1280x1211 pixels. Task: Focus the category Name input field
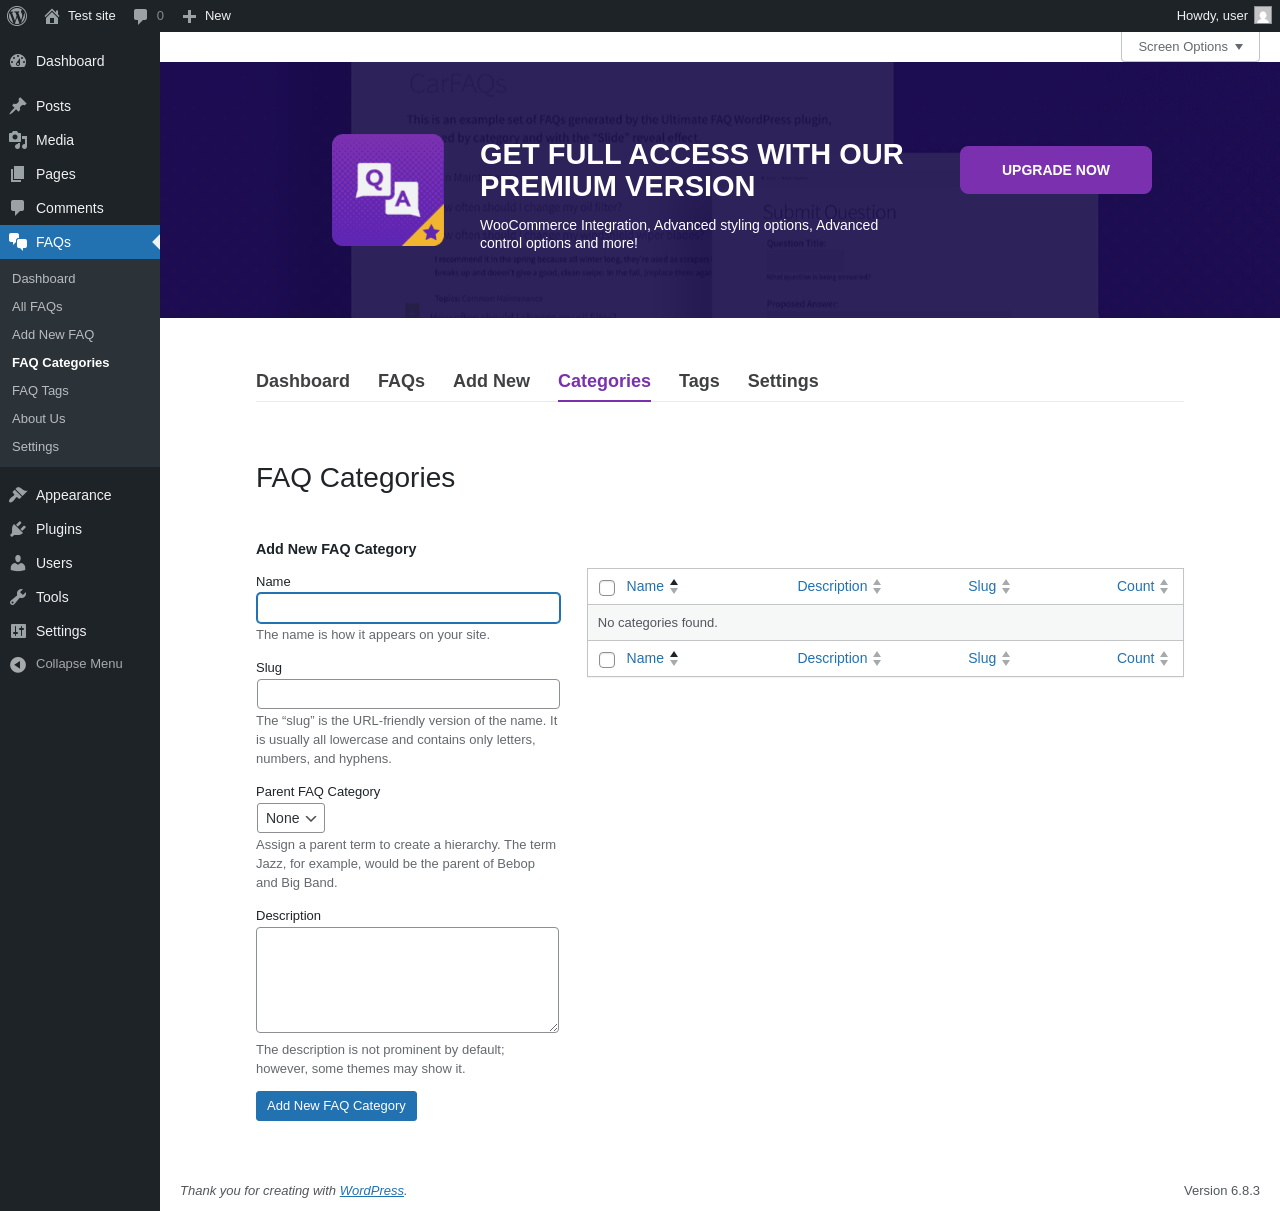pyautogui.click(x=408, y=608)
